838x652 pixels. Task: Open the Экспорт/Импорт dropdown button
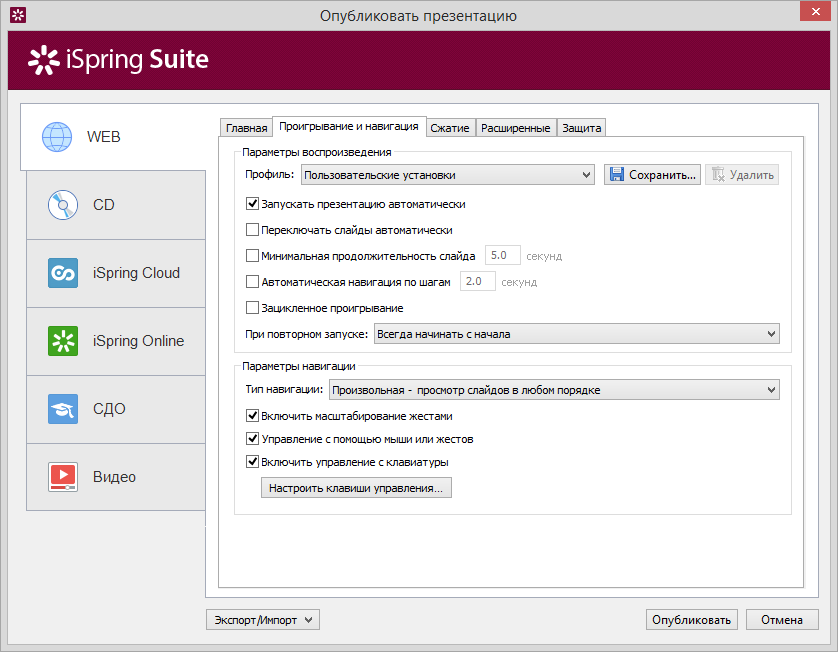coord(263,620)
